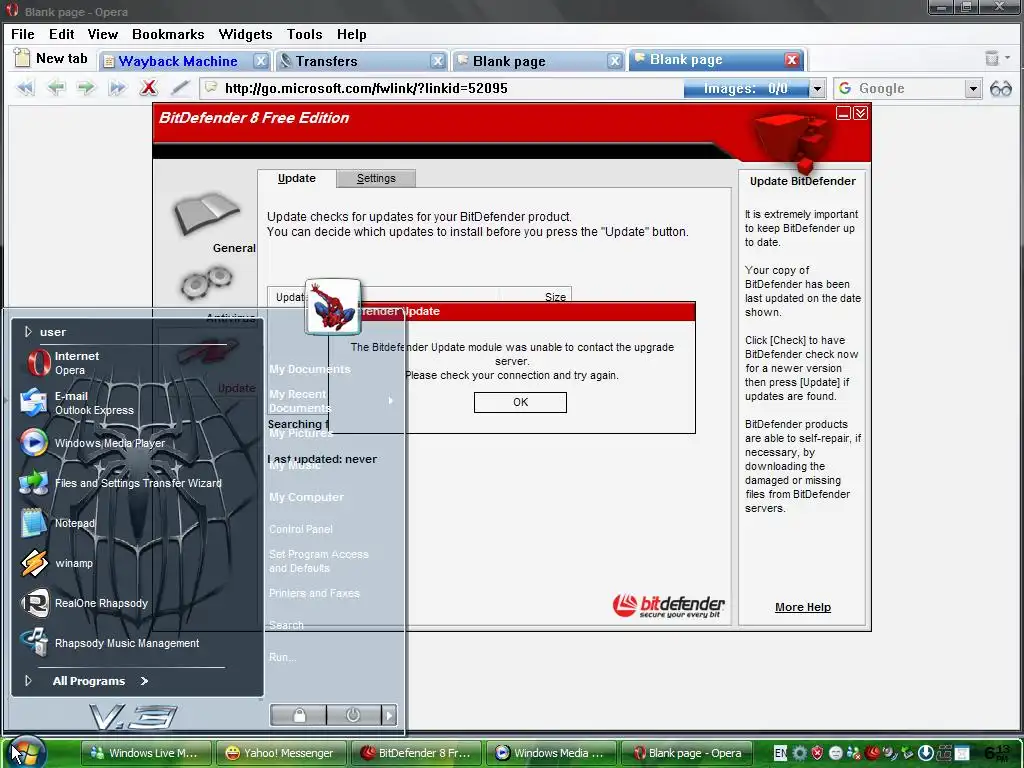The image size is (1024, 768).
Task: Click the Forward arrow in Opera
Action: click(x=86, y=88)
